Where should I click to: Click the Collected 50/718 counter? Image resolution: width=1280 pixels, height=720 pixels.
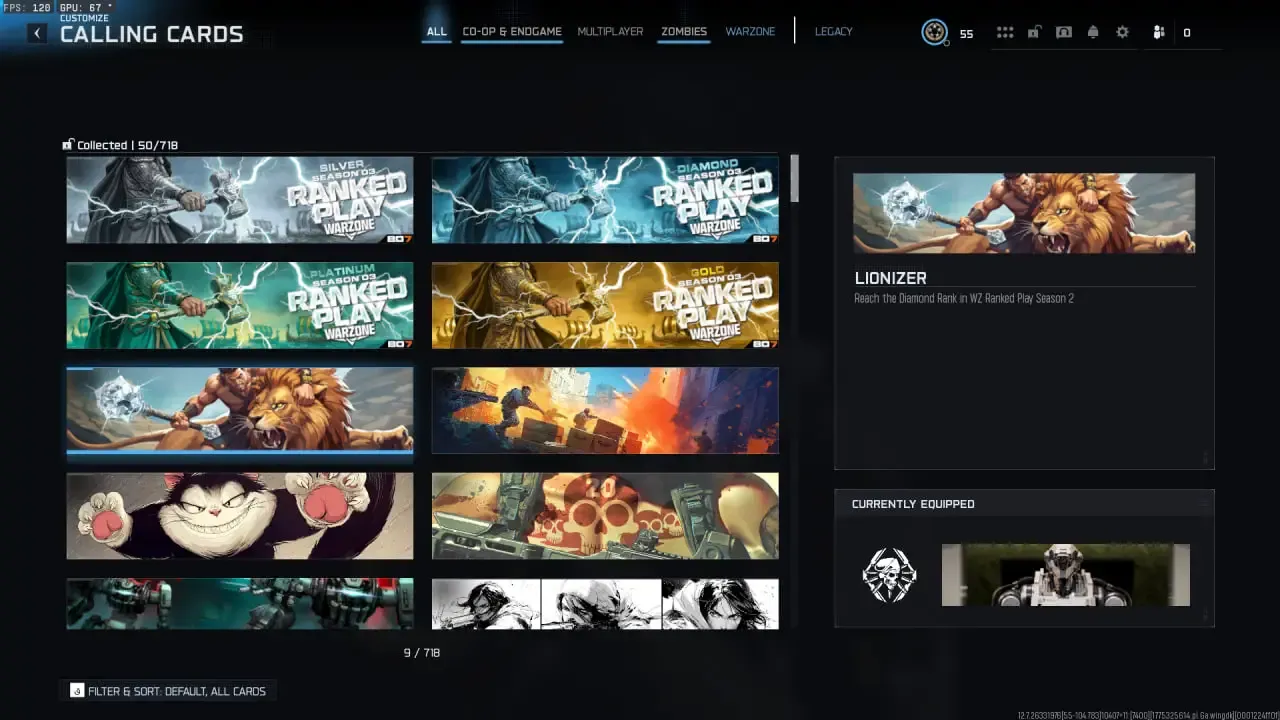click(128, 145)
